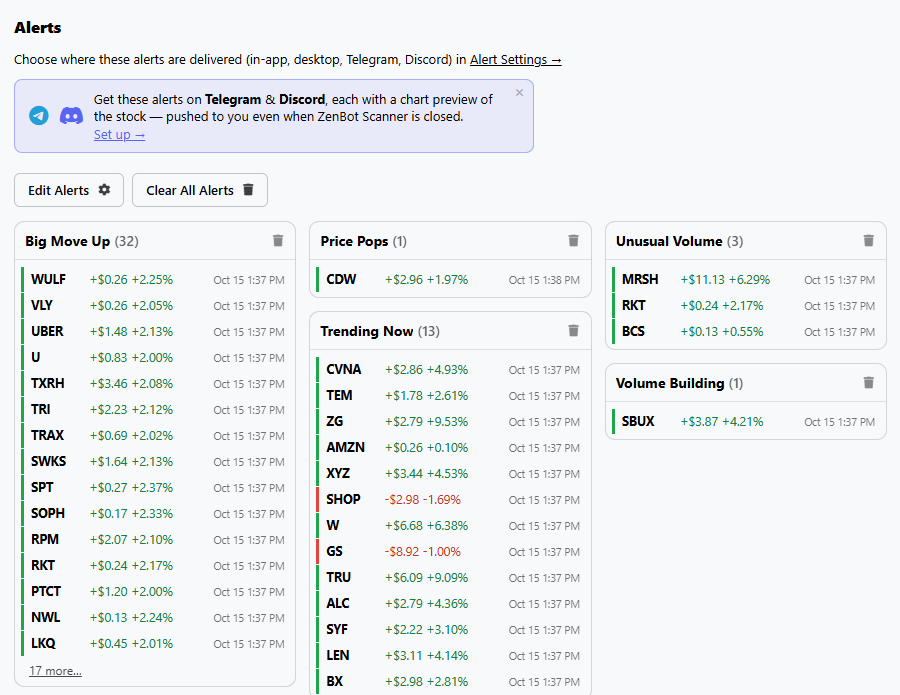
Task: Follow the Set up link in banner
Action: tap(119, 135)
